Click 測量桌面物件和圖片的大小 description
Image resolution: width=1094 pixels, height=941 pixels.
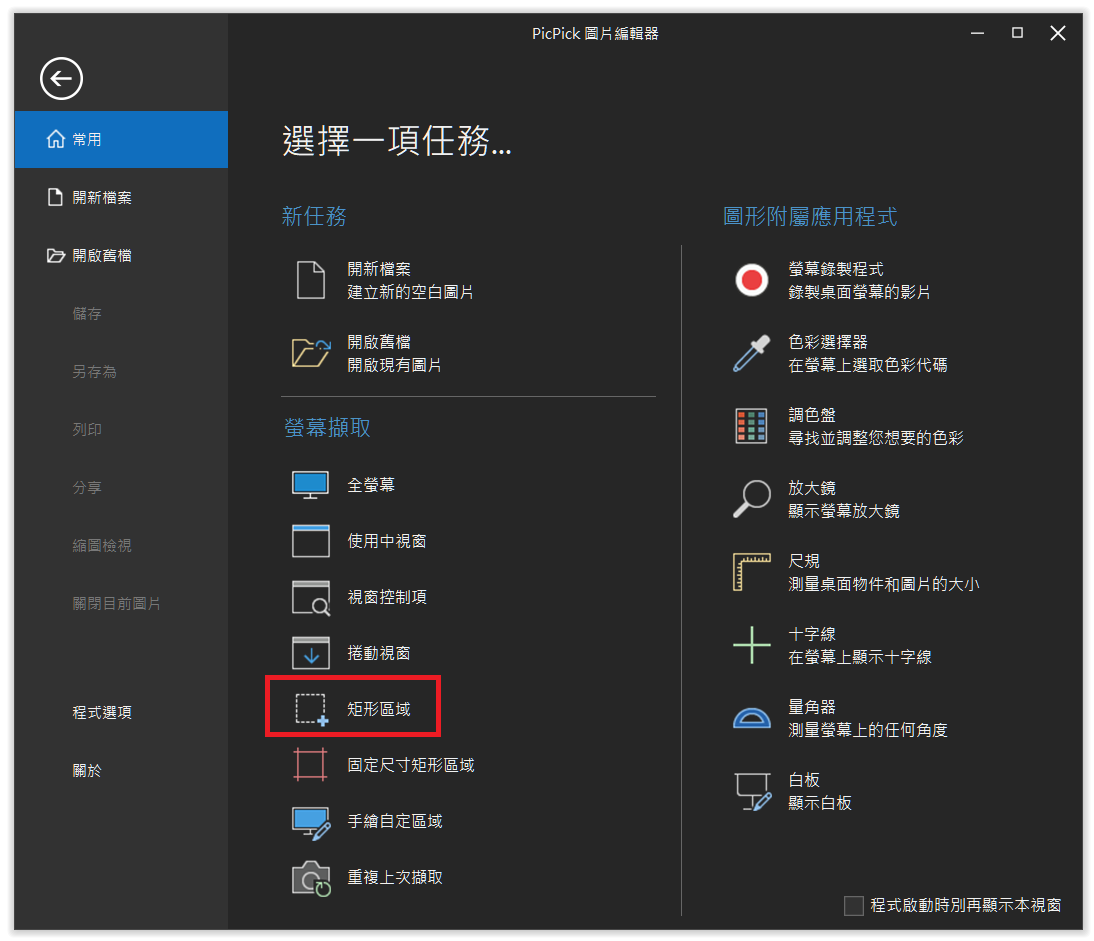883,584
